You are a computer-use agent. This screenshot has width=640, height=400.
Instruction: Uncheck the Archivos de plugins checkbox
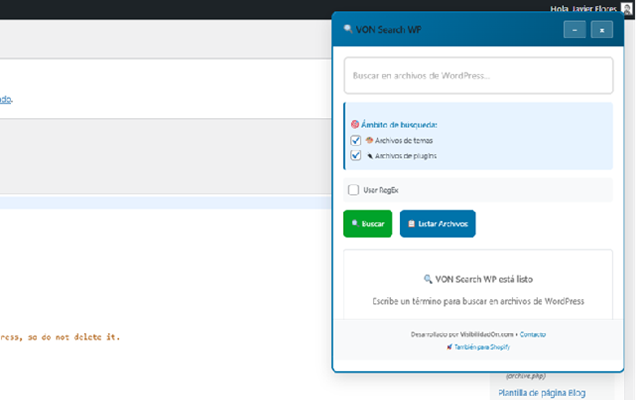(356, 156)
